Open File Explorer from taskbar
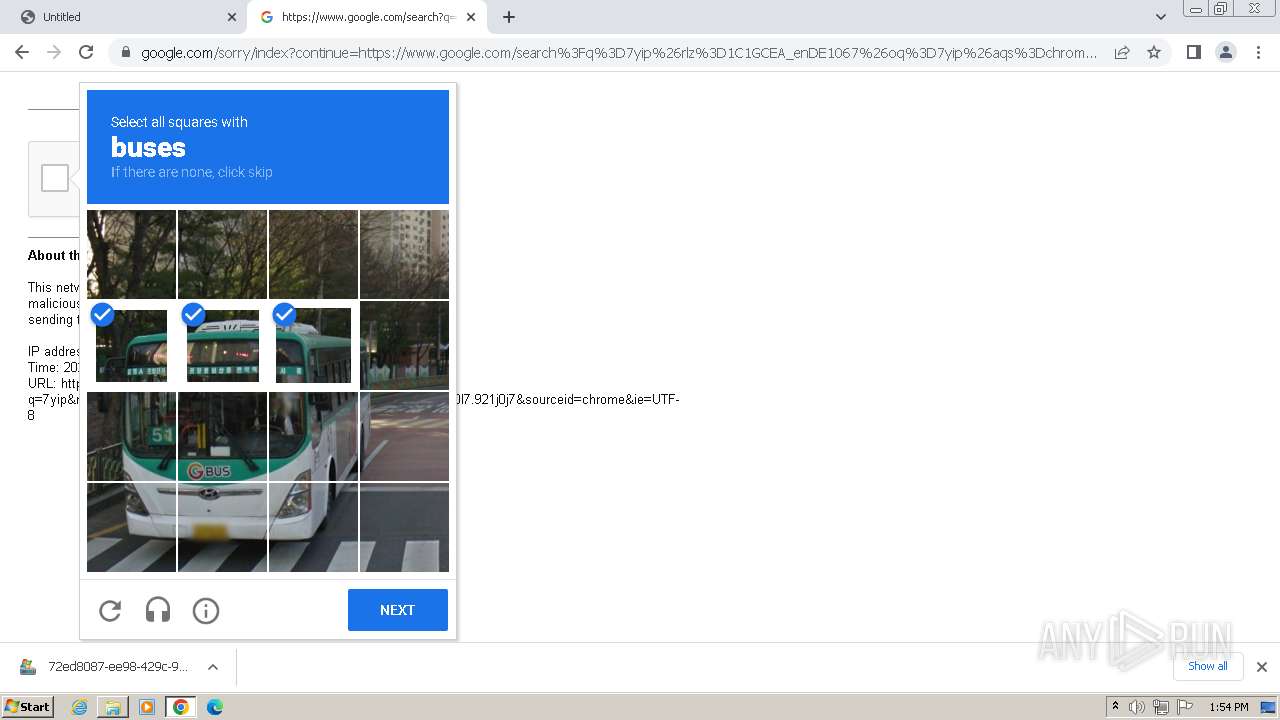This screenshot has height=720, width=1280. [113, 707]
